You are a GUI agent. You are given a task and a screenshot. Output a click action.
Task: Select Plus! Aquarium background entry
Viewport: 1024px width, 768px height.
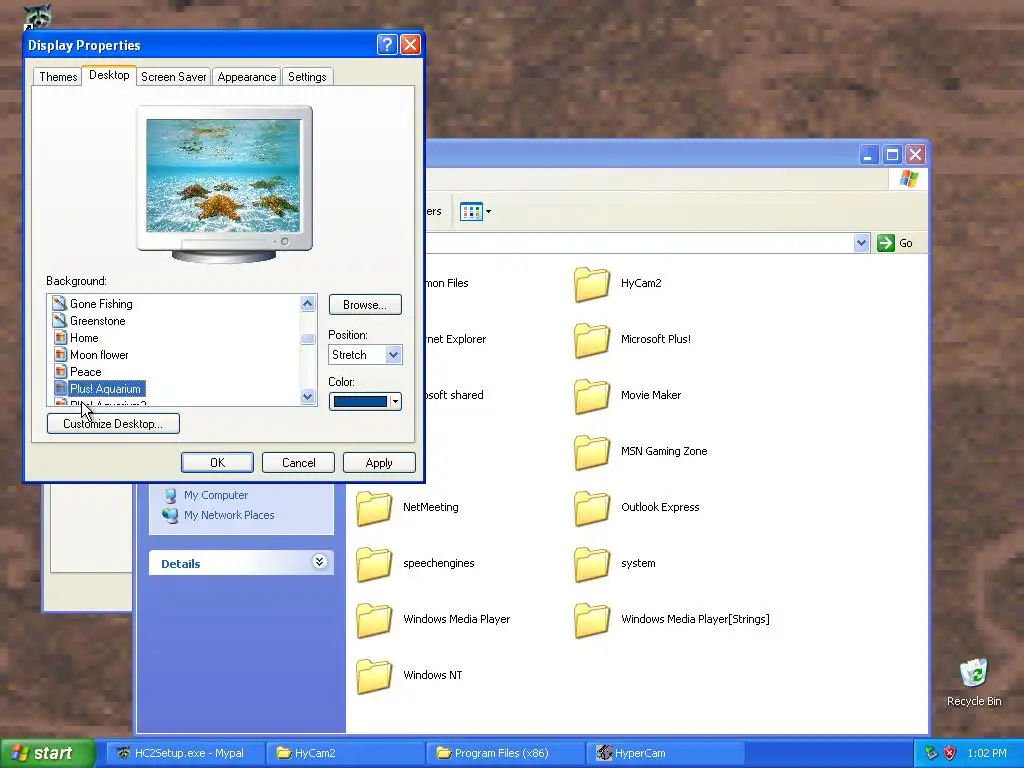pyautogui.click(x=106, y=389)
